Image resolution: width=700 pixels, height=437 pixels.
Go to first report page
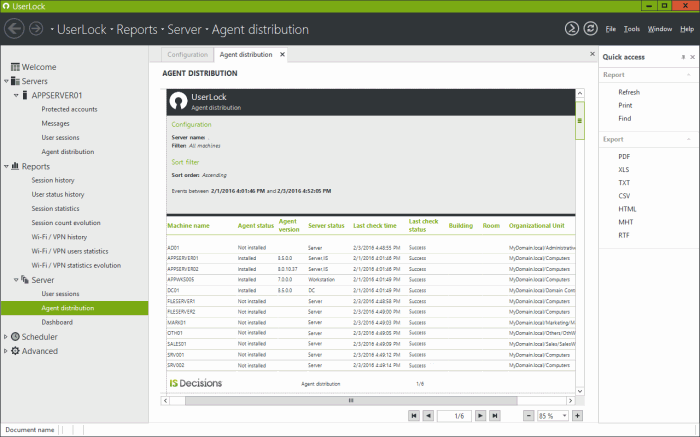(414, 416)
